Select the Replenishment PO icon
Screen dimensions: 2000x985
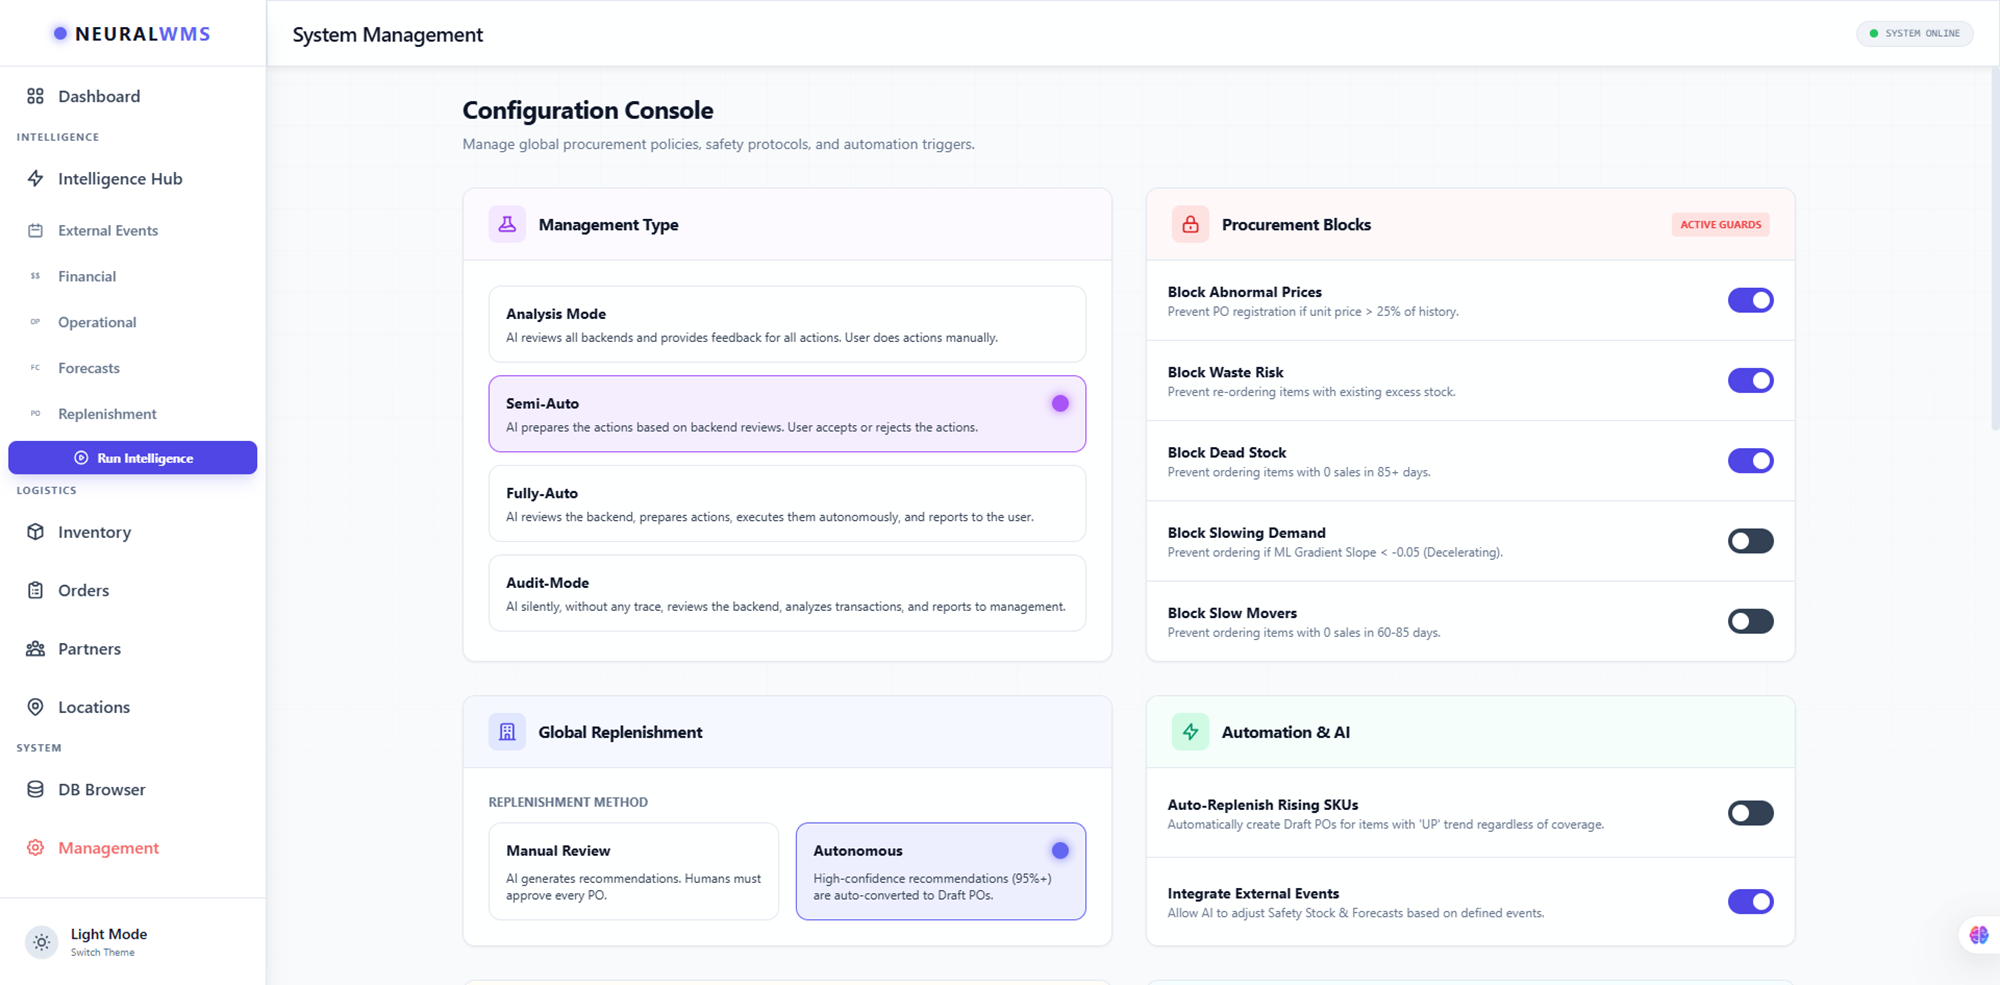pos(35,413)
